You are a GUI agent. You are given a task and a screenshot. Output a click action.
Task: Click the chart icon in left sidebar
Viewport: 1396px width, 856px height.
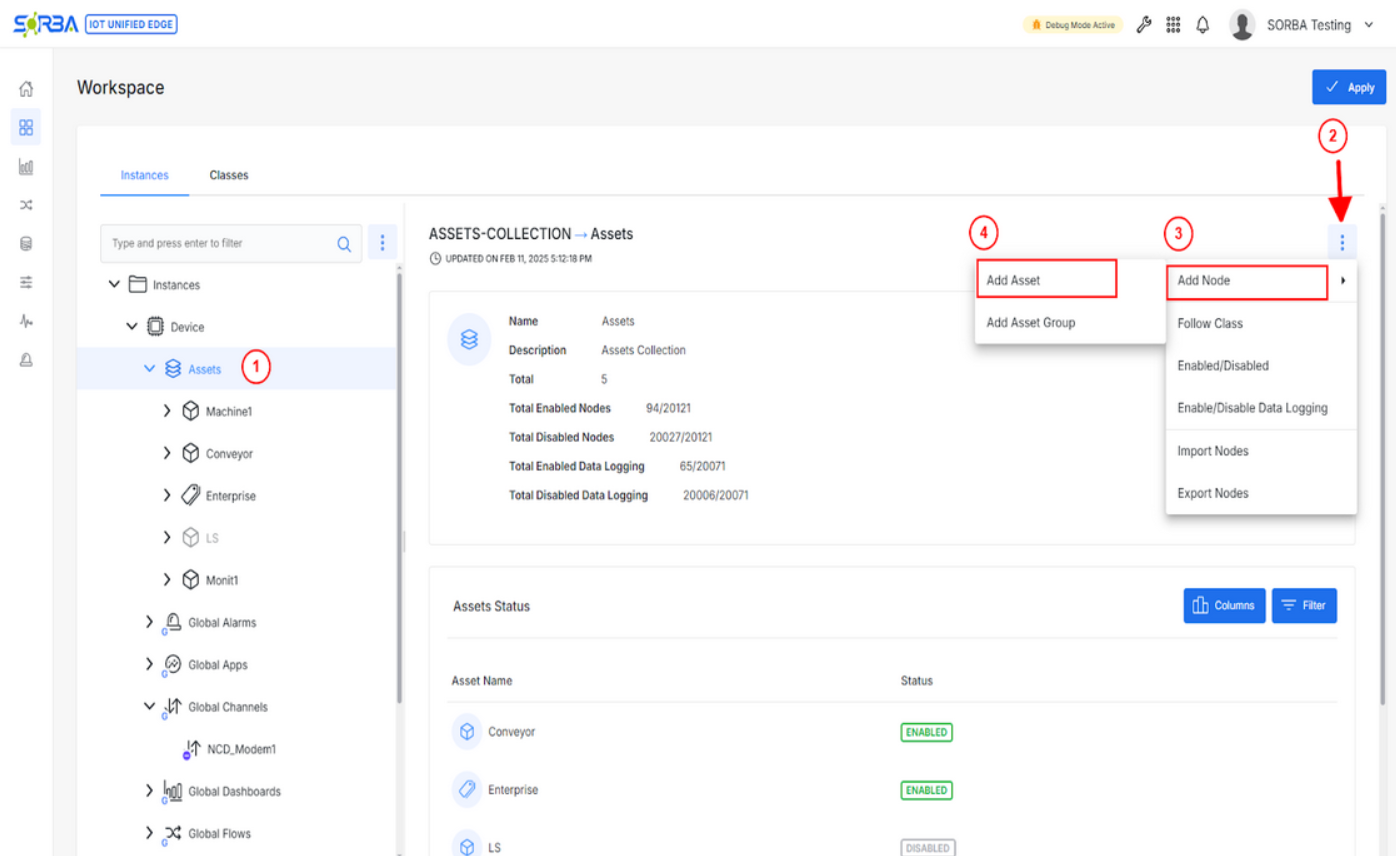click(26, 167)
